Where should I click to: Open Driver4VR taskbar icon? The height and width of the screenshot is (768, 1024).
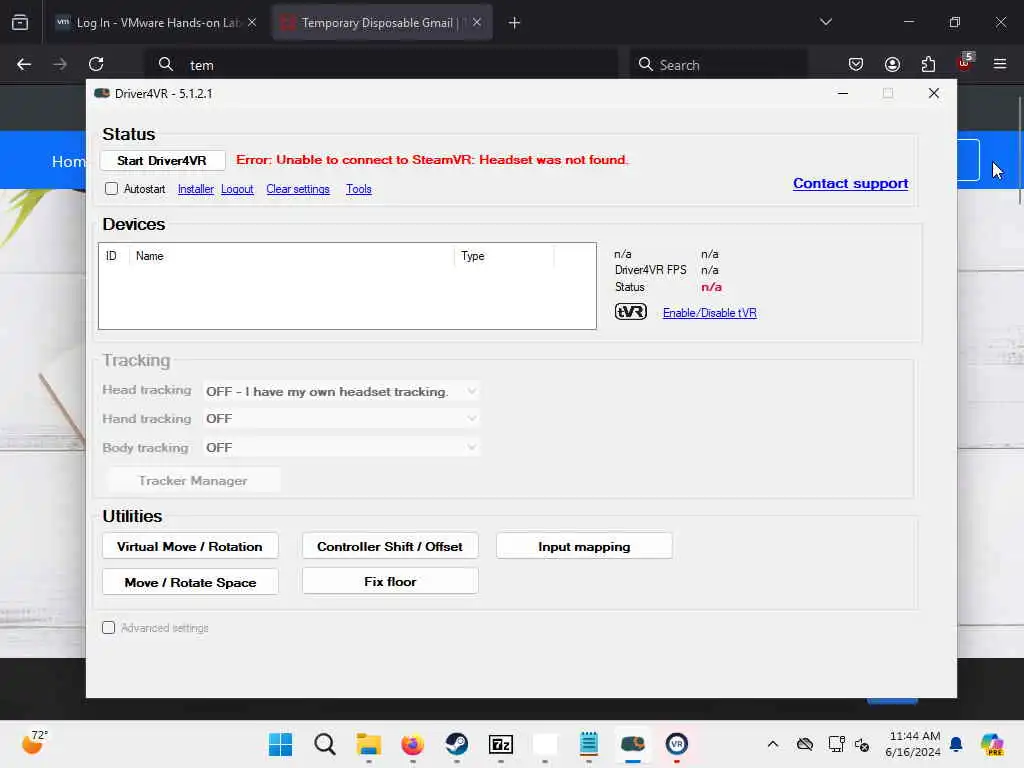[x=633, y=744]
